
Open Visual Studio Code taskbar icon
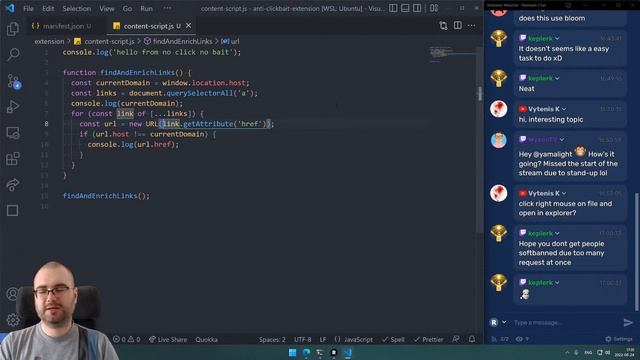click(x=348, y=353)
